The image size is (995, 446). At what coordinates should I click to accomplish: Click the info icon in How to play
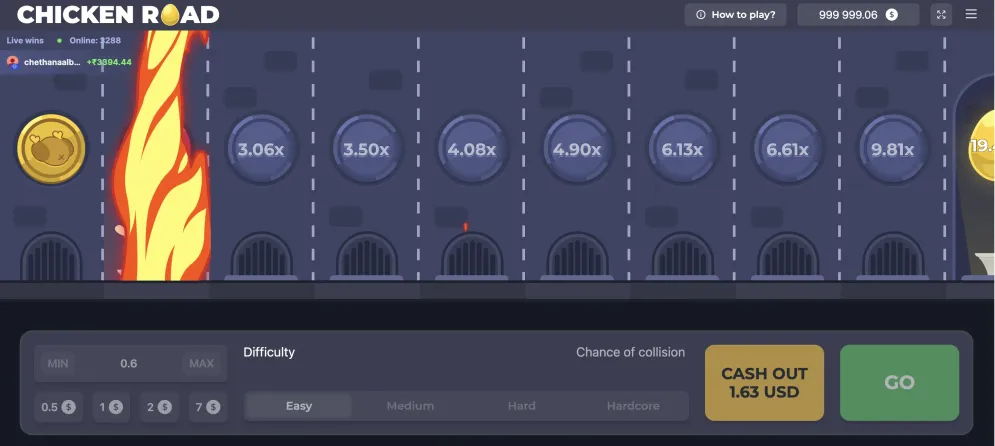click(701, 15)
